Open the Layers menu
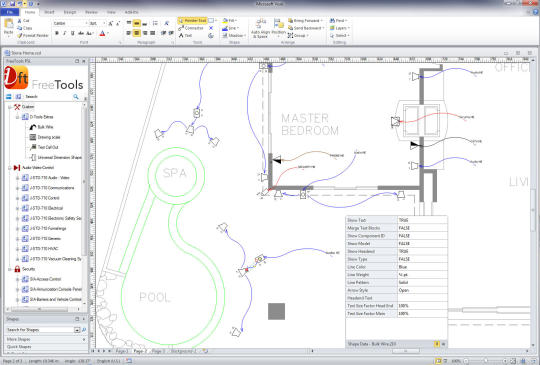This screenshot has height=365, width=540. coord(340,28)
